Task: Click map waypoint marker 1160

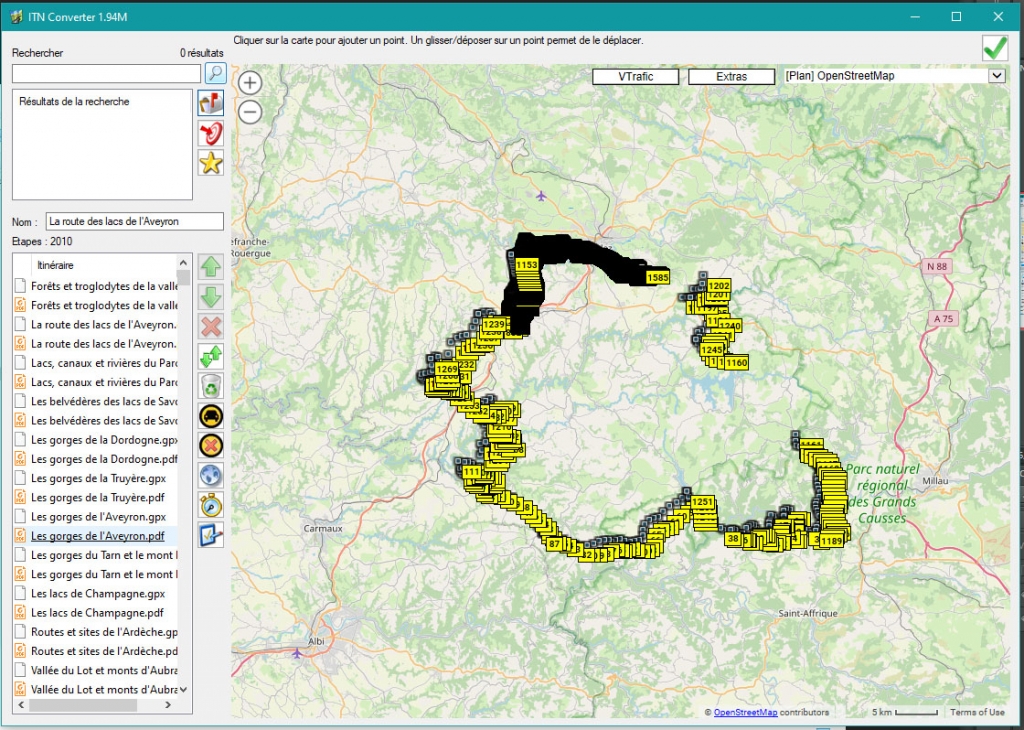Action: click(736, 363)
